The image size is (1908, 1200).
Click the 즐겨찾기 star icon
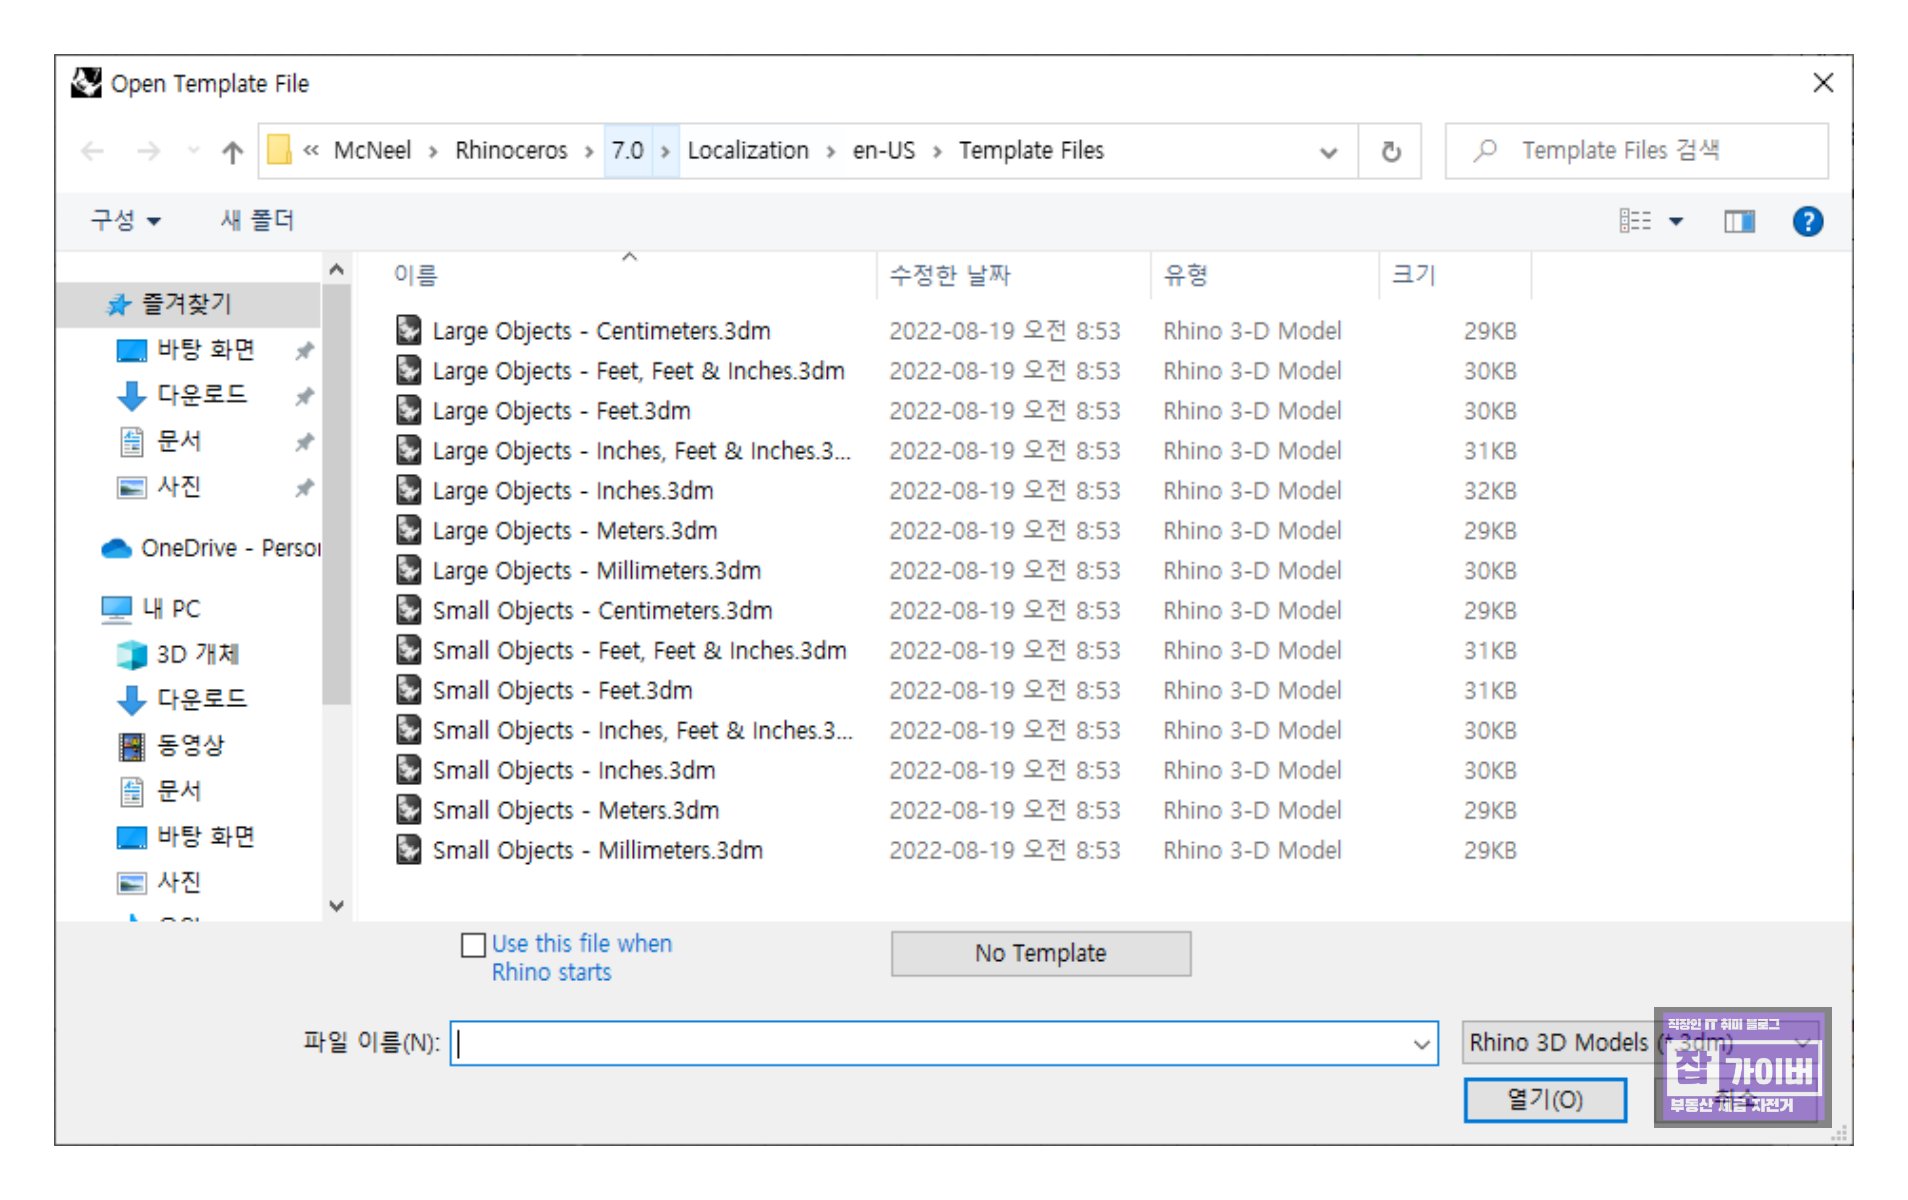(x=119, y=305)
